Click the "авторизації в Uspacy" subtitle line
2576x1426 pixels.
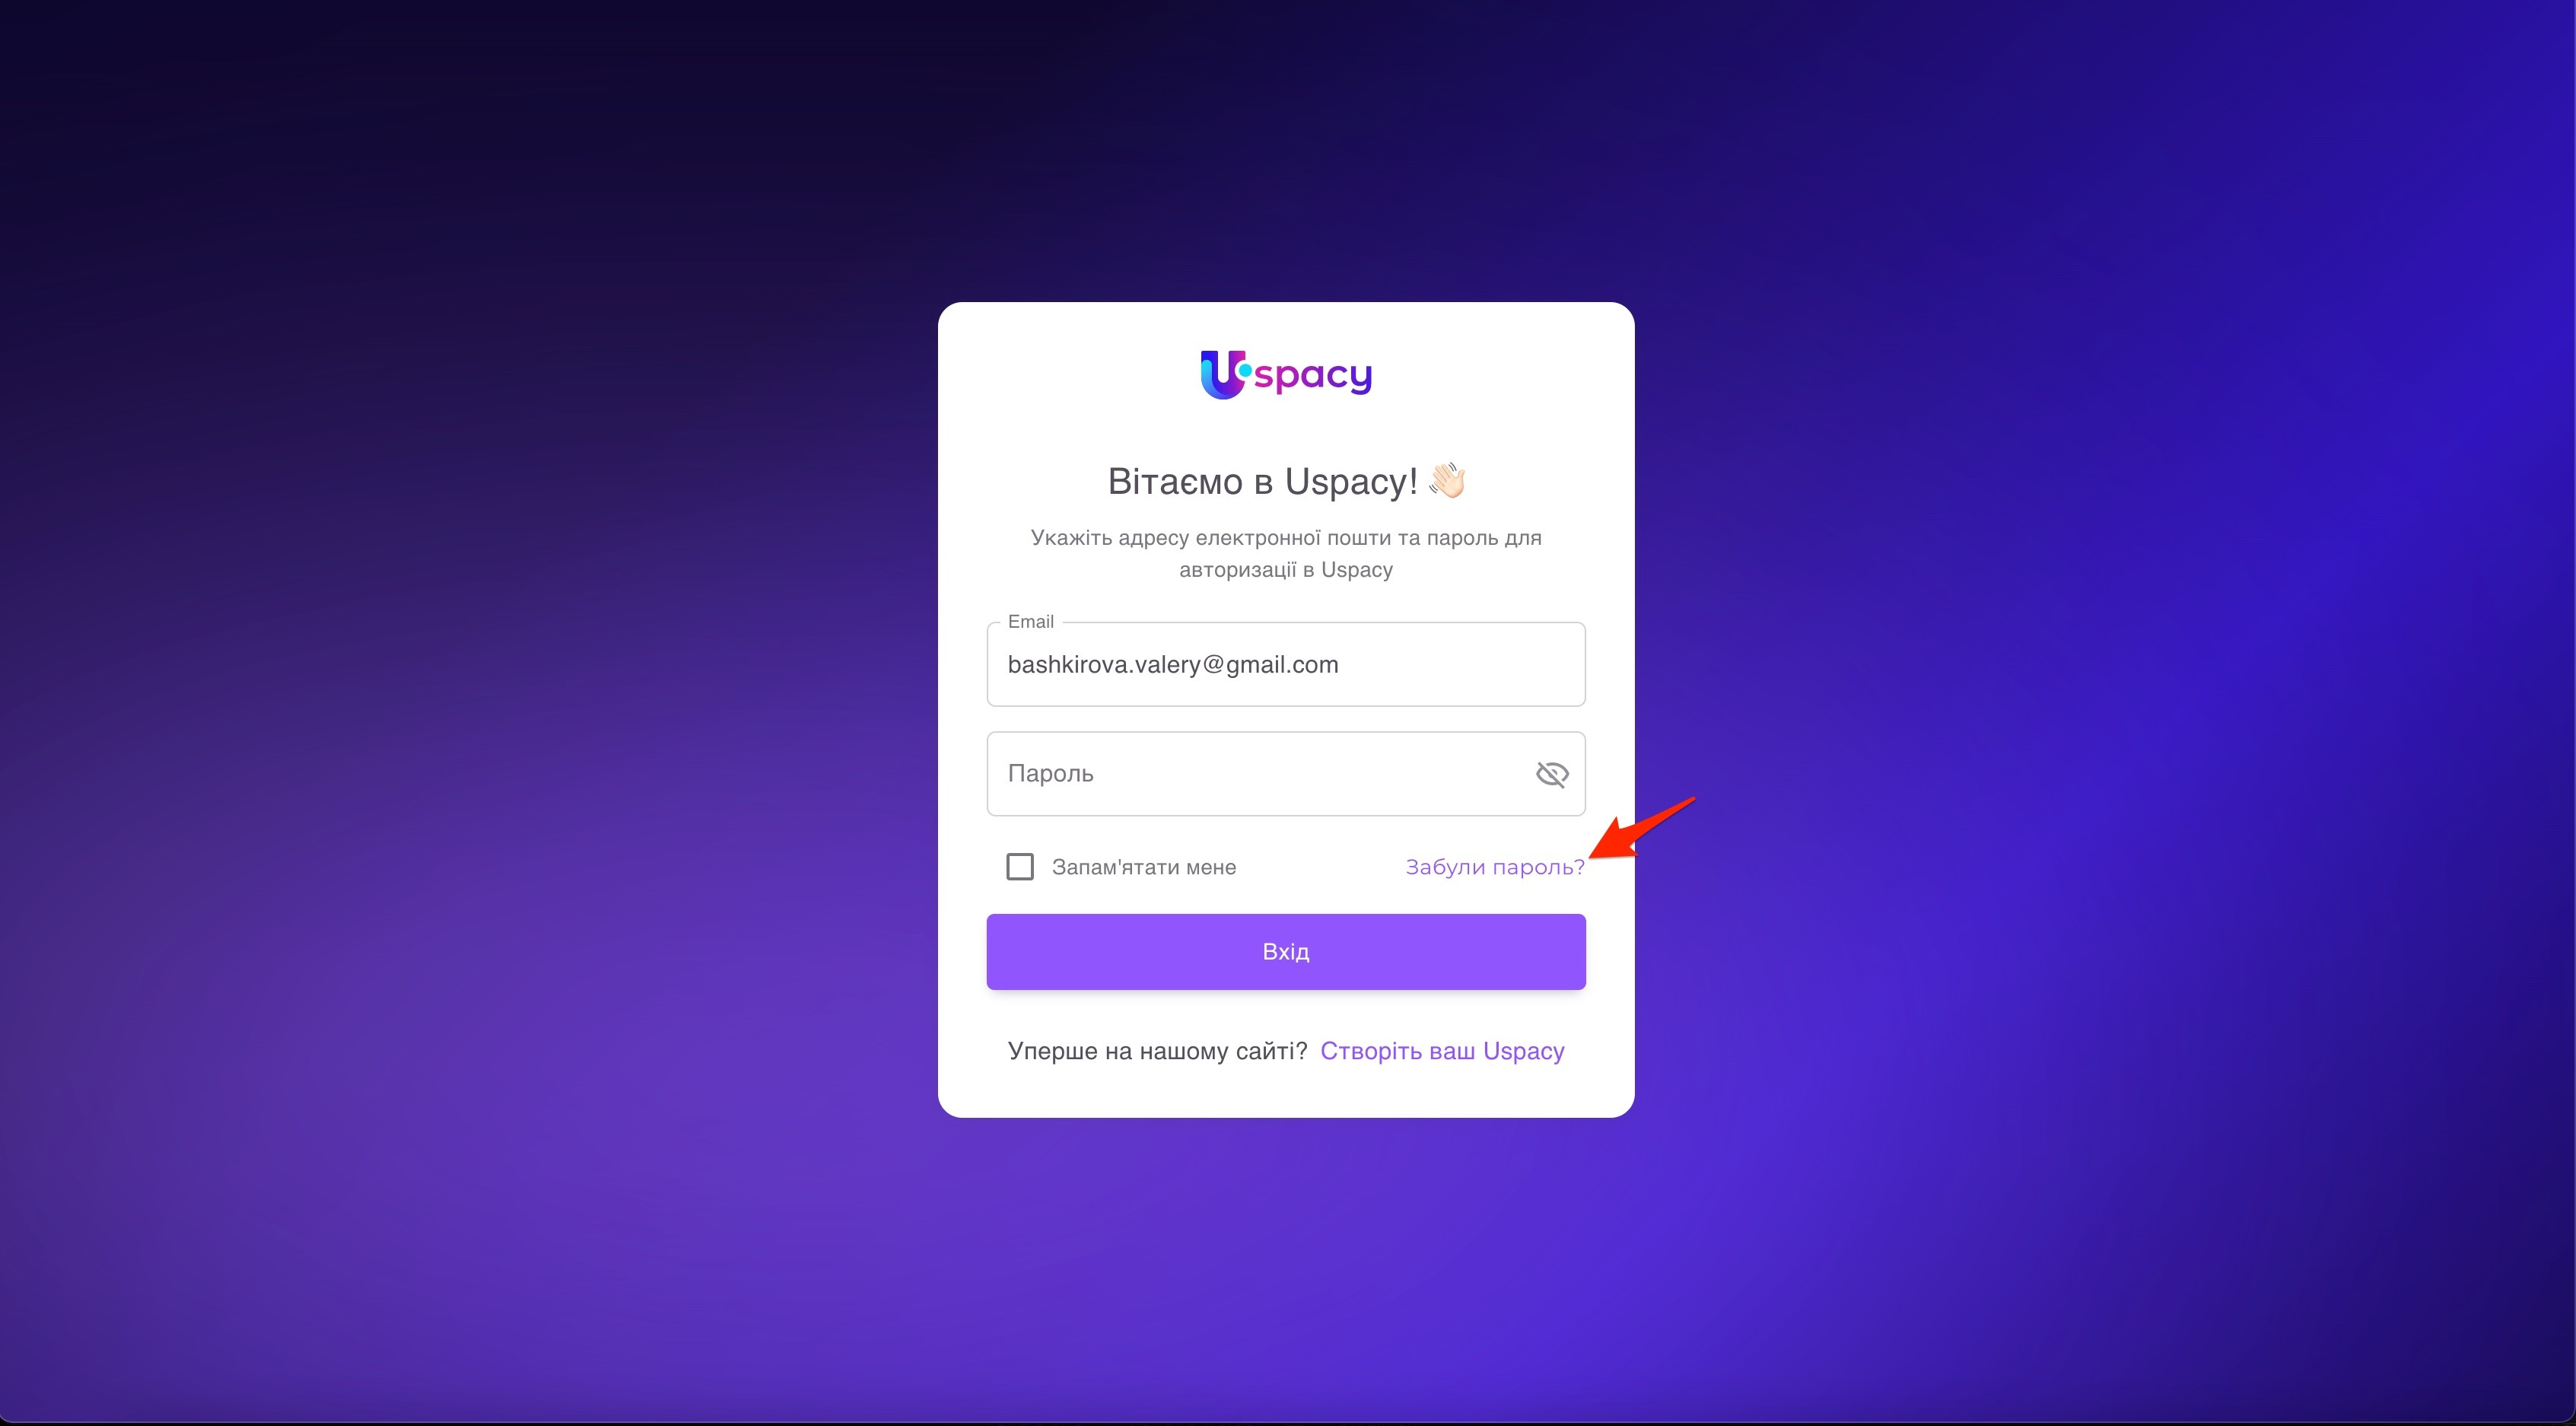pos(1286,570)
